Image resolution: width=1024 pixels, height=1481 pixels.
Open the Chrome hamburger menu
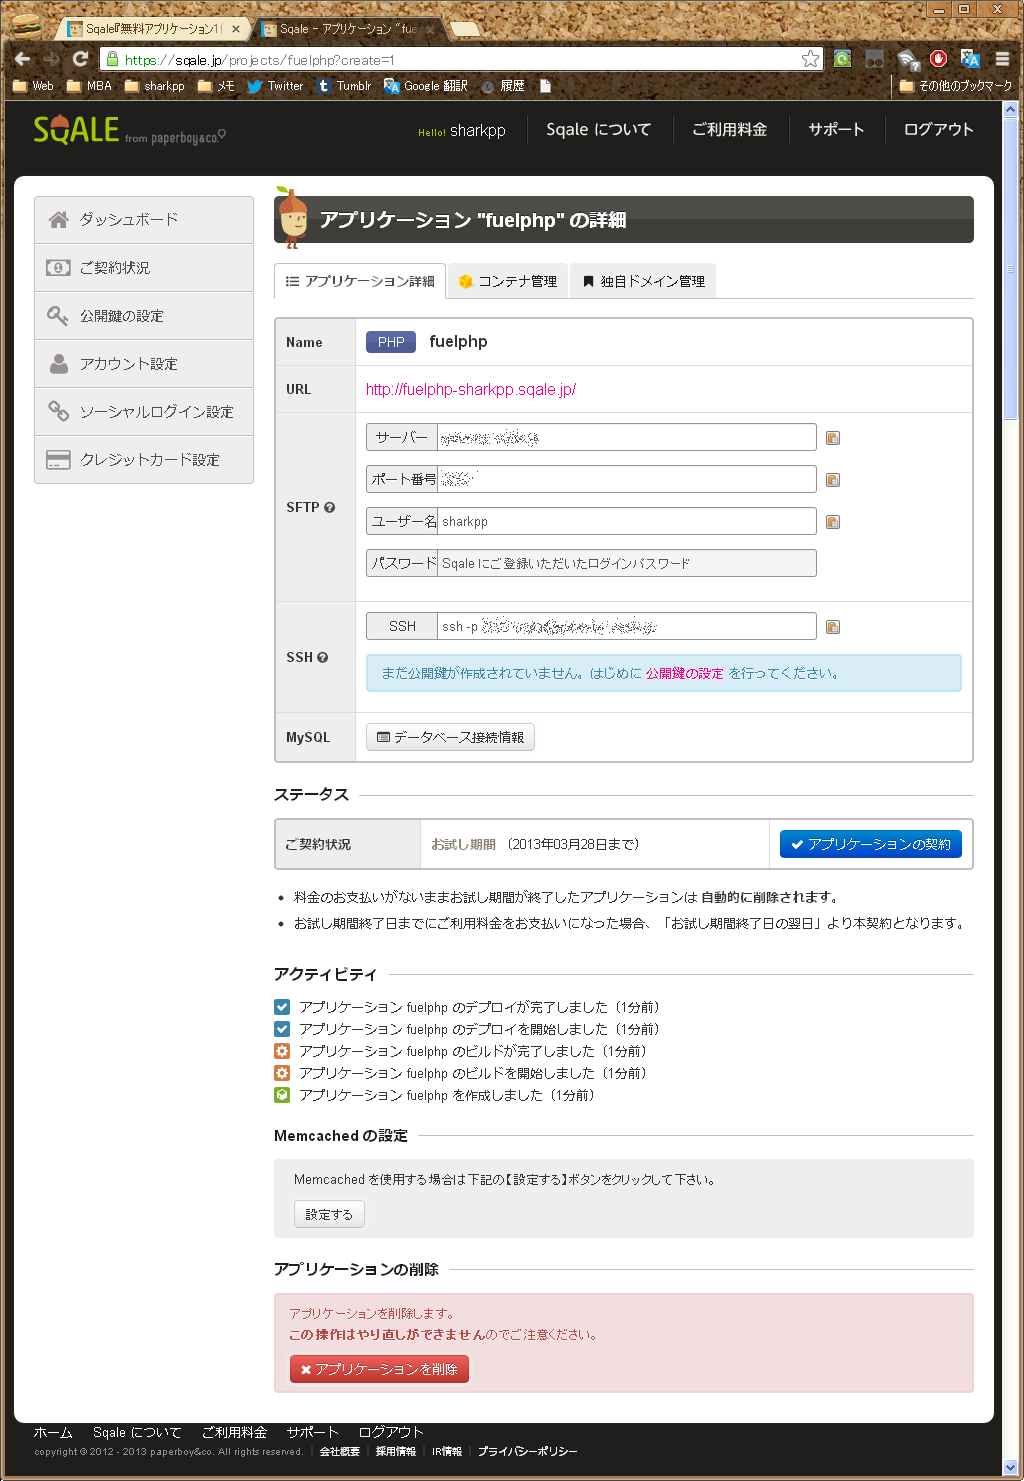coord(1002,59)
